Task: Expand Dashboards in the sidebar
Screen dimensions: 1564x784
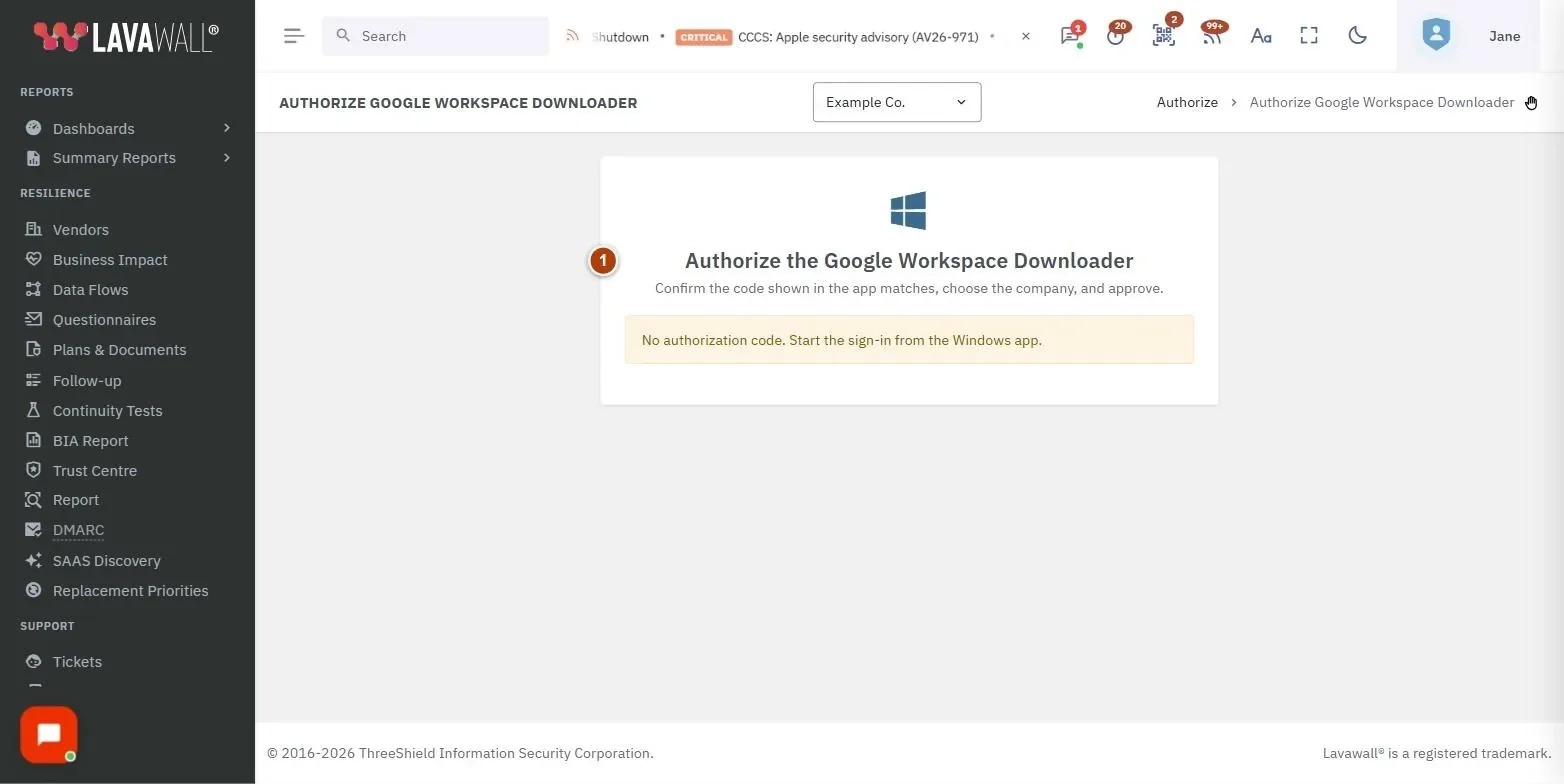Action: pos(128,128)
